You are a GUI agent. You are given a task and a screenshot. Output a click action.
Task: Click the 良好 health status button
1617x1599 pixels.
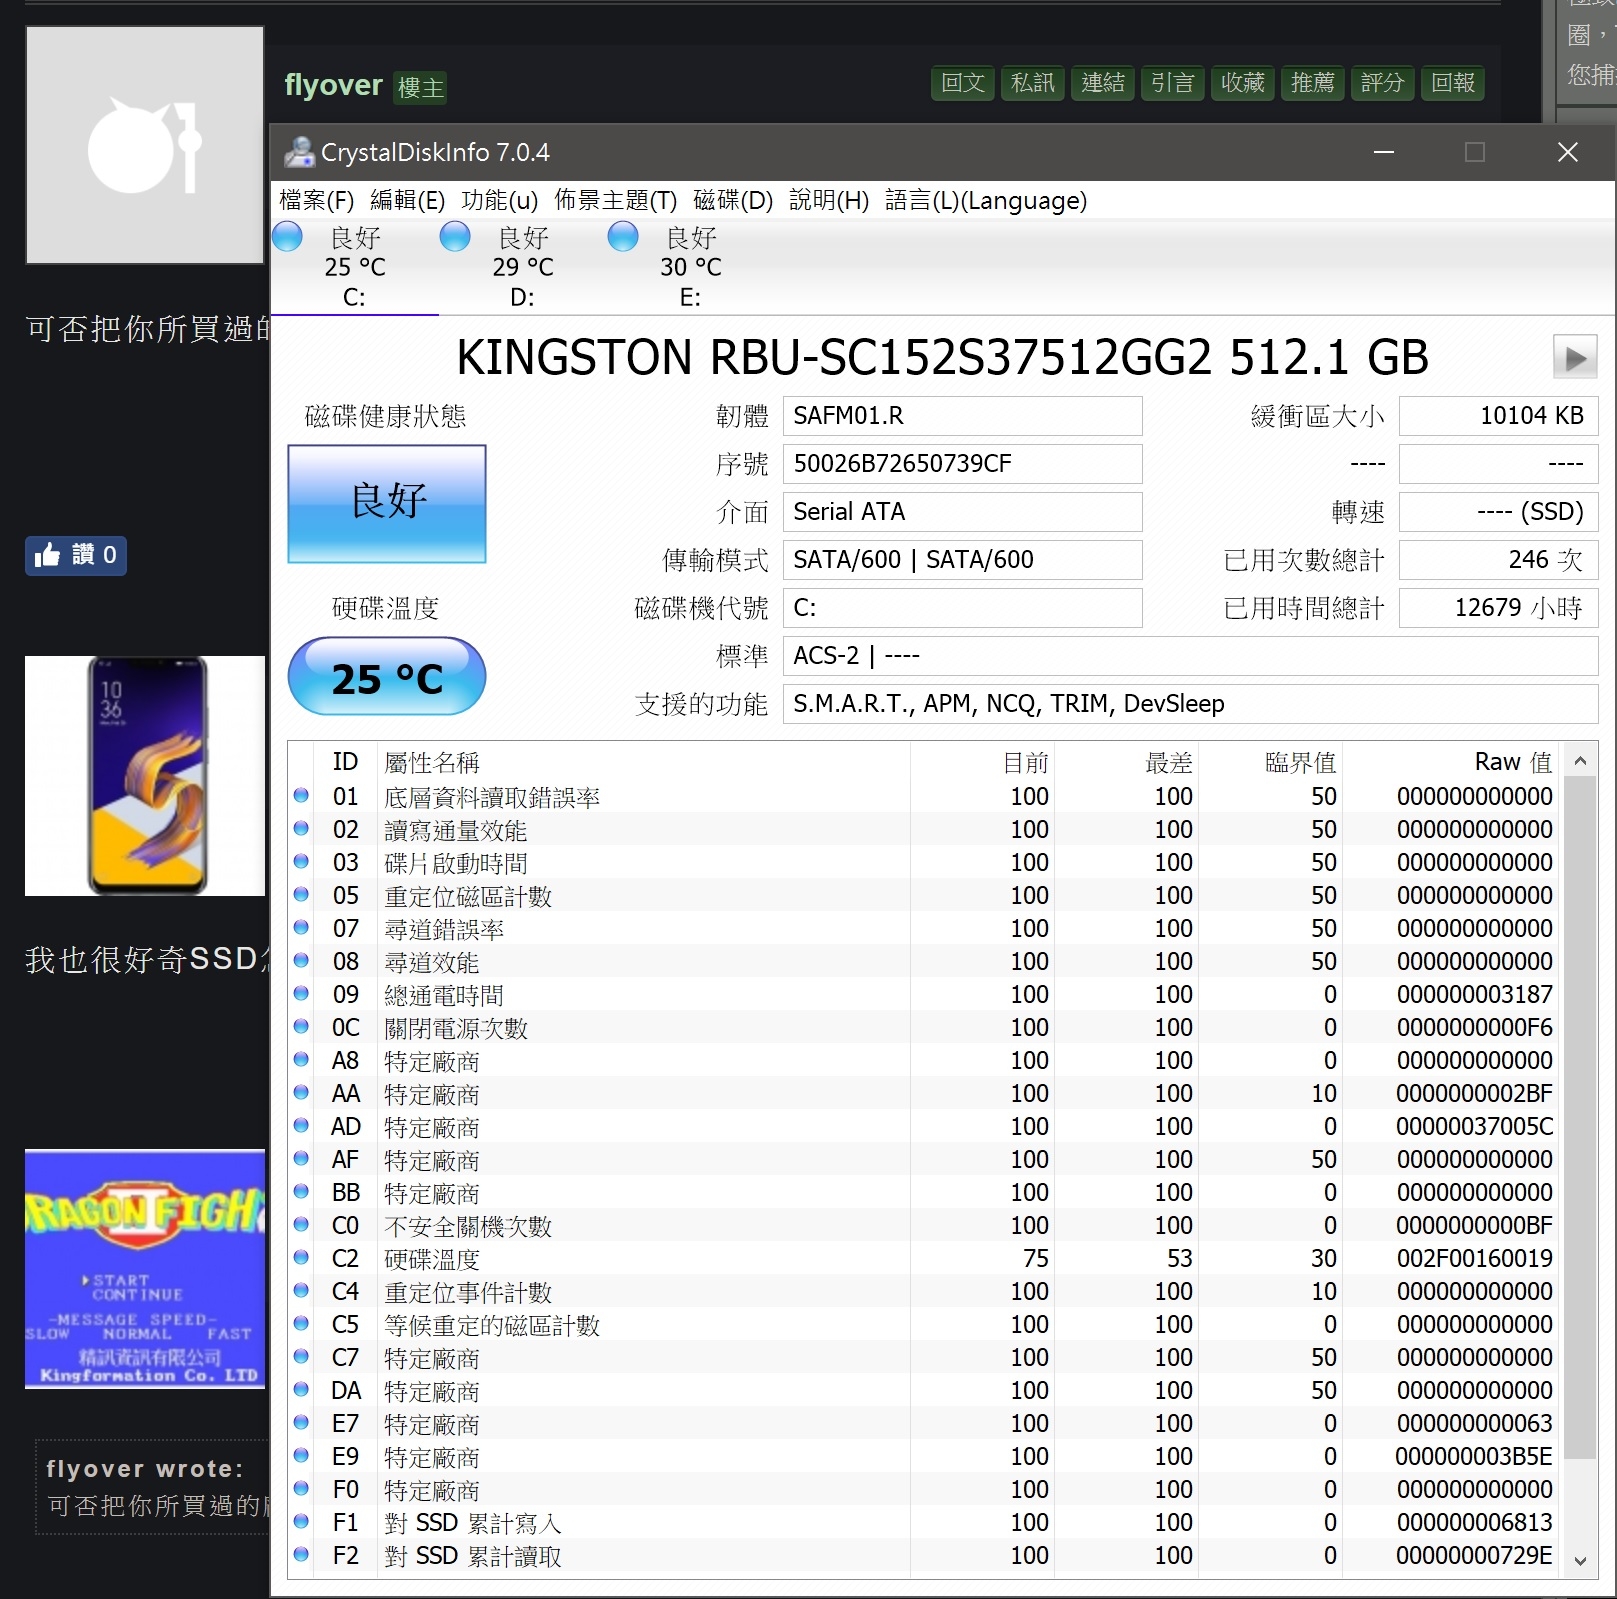(x=387, y=504)
